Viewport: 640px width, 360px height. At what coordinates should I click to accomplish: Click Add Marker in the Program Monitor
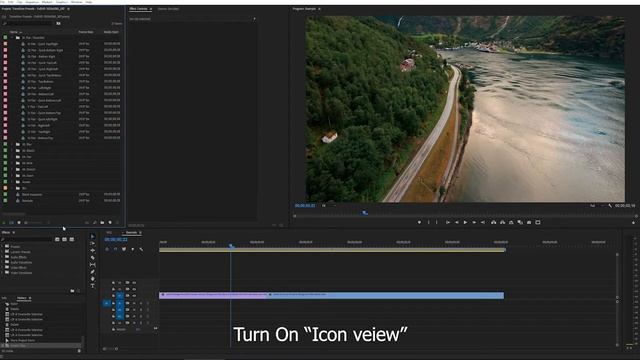[419, 222]
